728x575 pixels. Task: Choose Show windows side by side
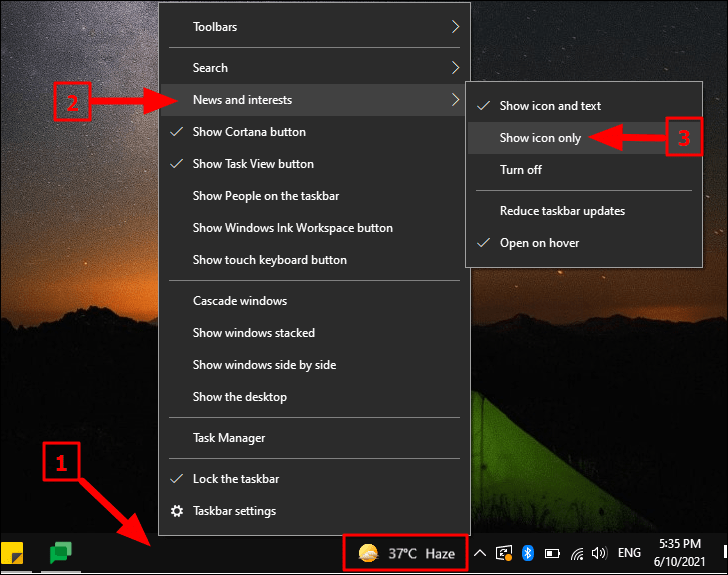314,365
